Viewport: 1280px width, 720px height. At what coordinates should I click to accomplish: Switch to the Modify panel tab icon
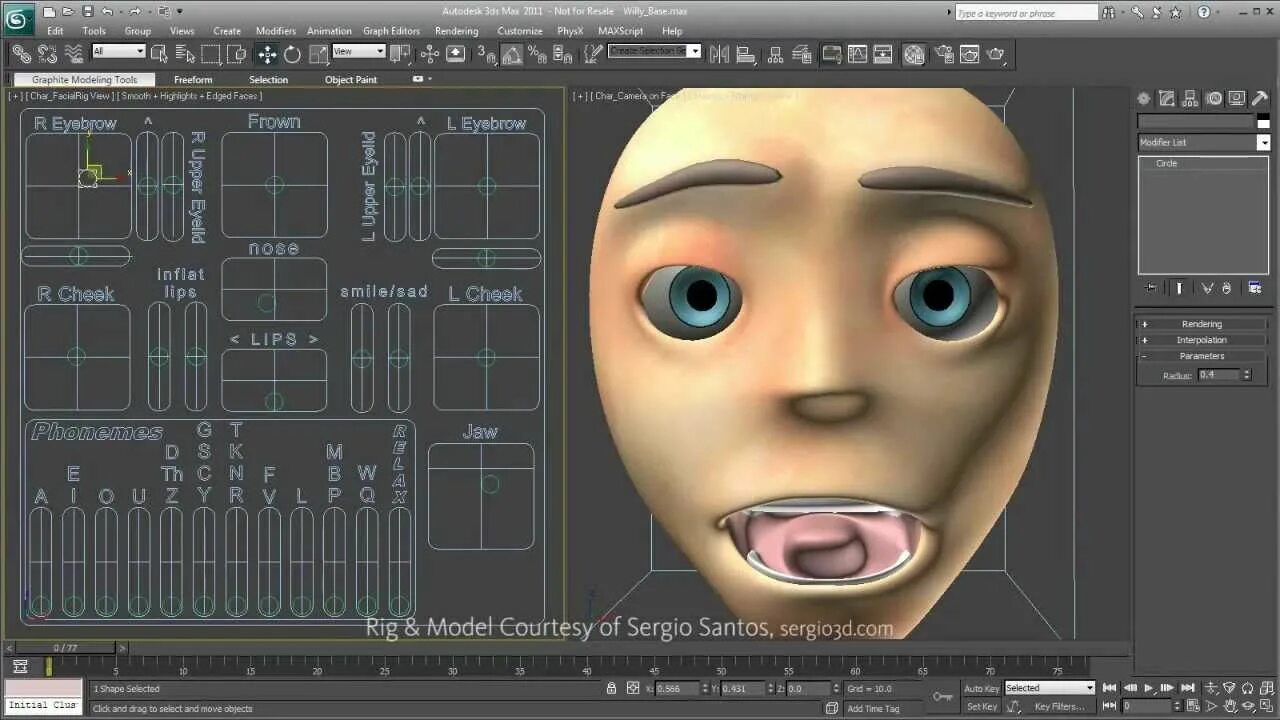(x=1167, y=98)
